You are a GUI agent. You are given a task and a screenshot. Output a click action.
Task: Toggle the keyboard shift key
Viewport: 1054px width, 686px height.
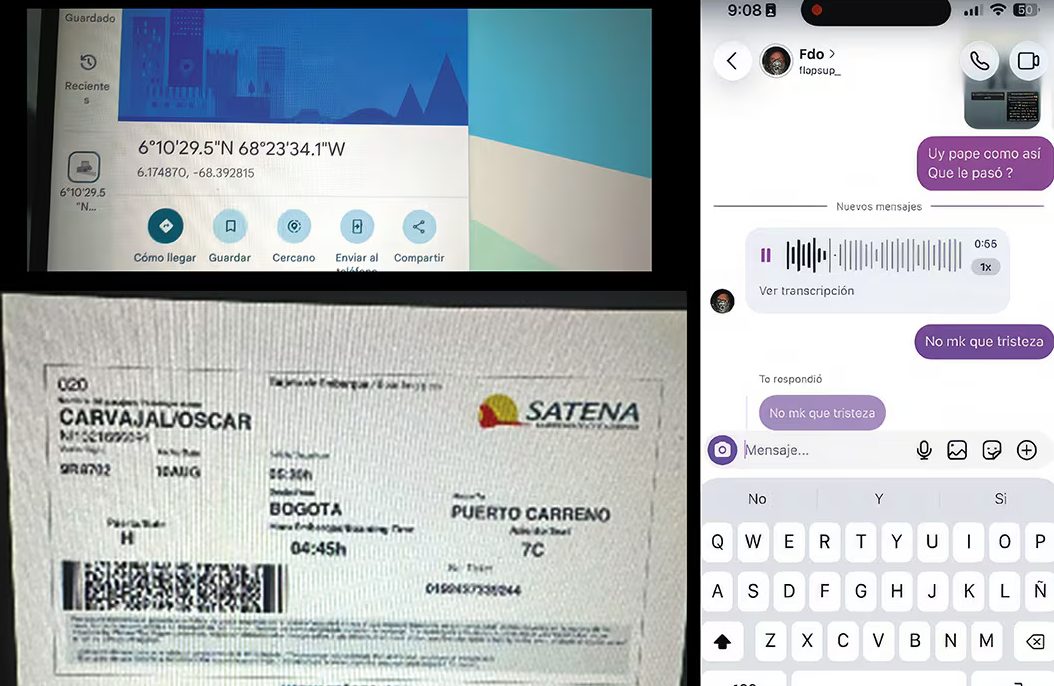(723, 641)
